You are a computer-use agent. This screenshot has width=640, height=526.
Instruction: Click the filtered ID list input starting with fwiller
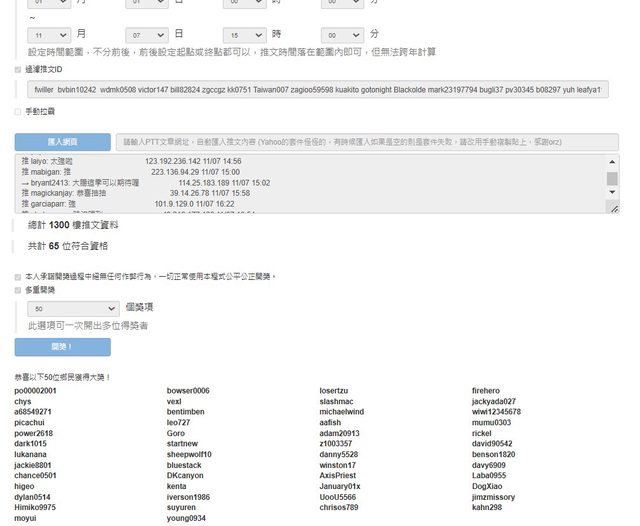click(x=317, y=90)
